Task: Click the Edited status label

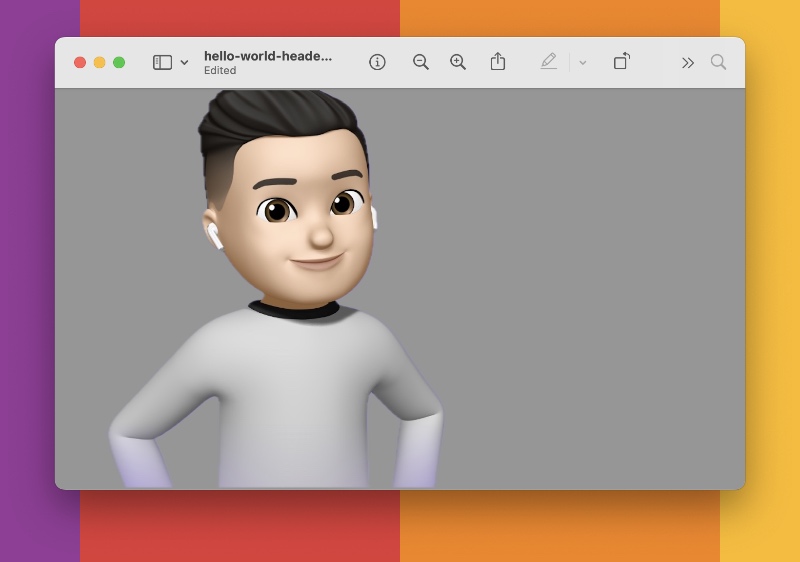Action: (x=220, y=71)
